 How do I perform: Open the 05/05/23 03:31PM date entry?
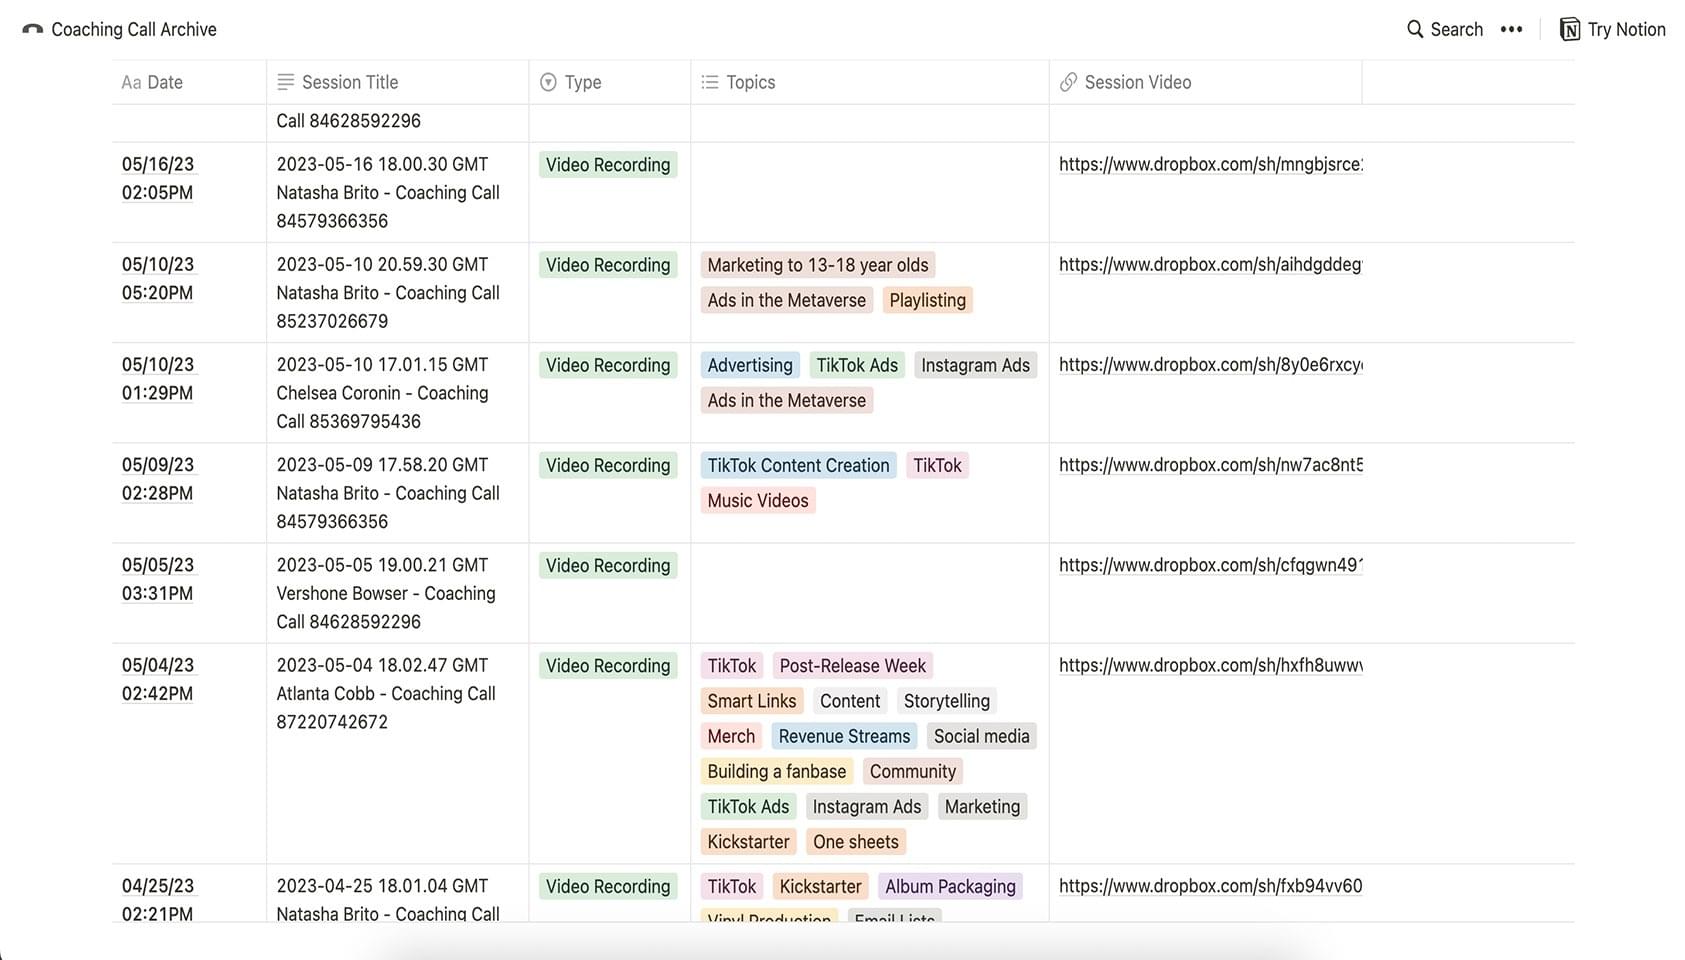coord(158,578)
